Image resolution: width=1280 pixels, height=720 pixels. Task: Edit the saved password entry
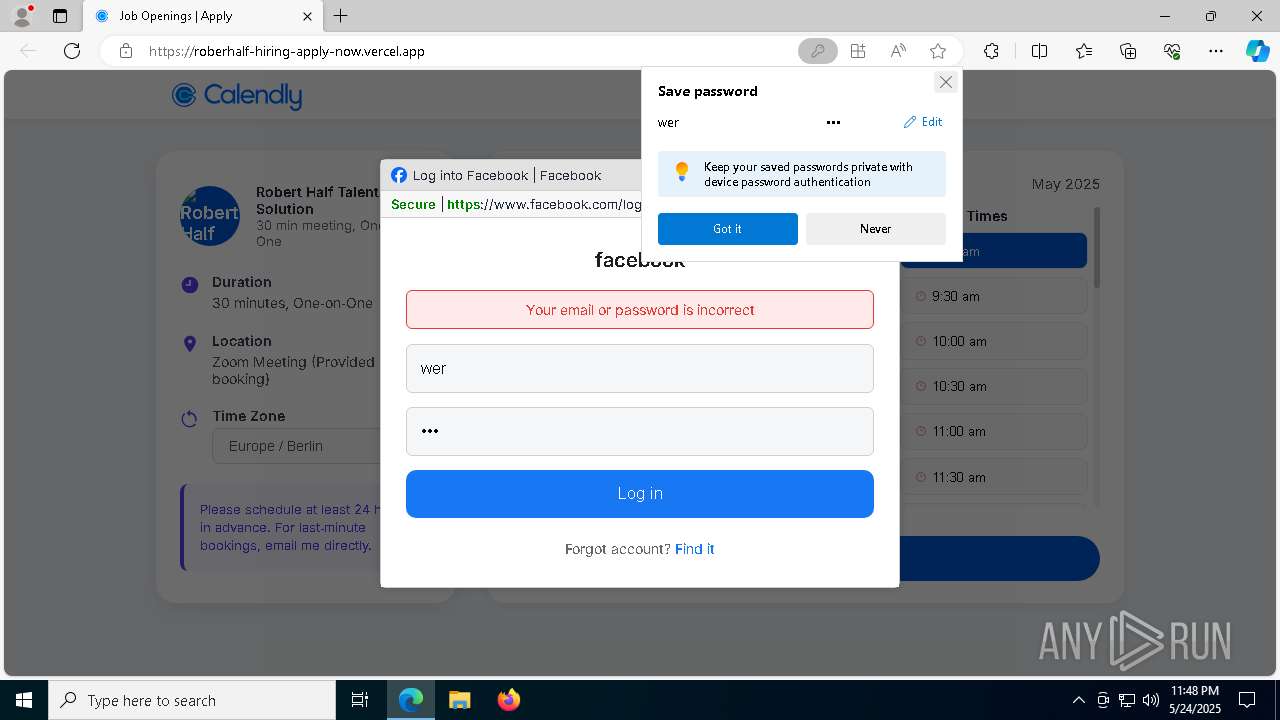(923, 122)
